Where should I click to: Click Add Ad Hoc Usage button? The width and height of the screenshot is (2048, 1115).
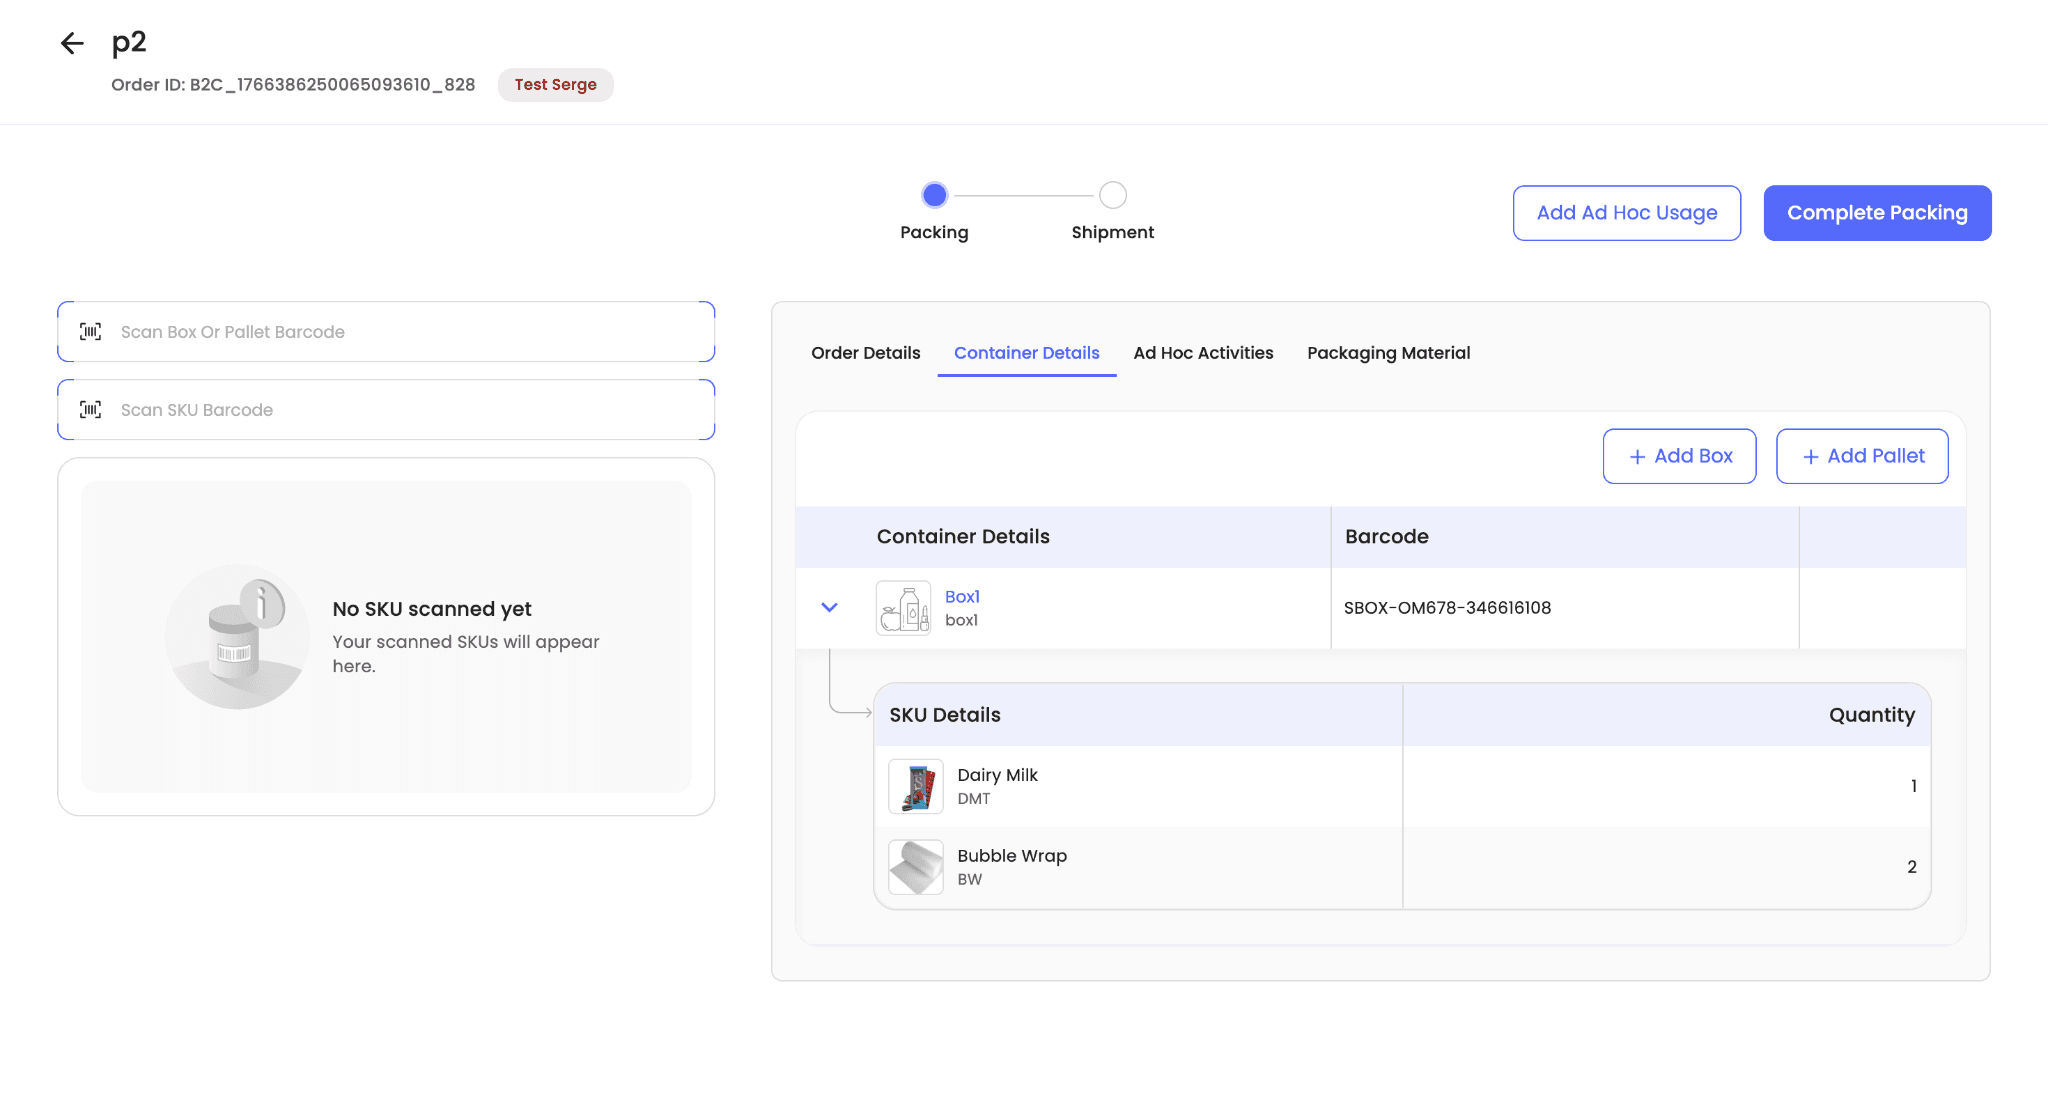[x=1626, y=213]
